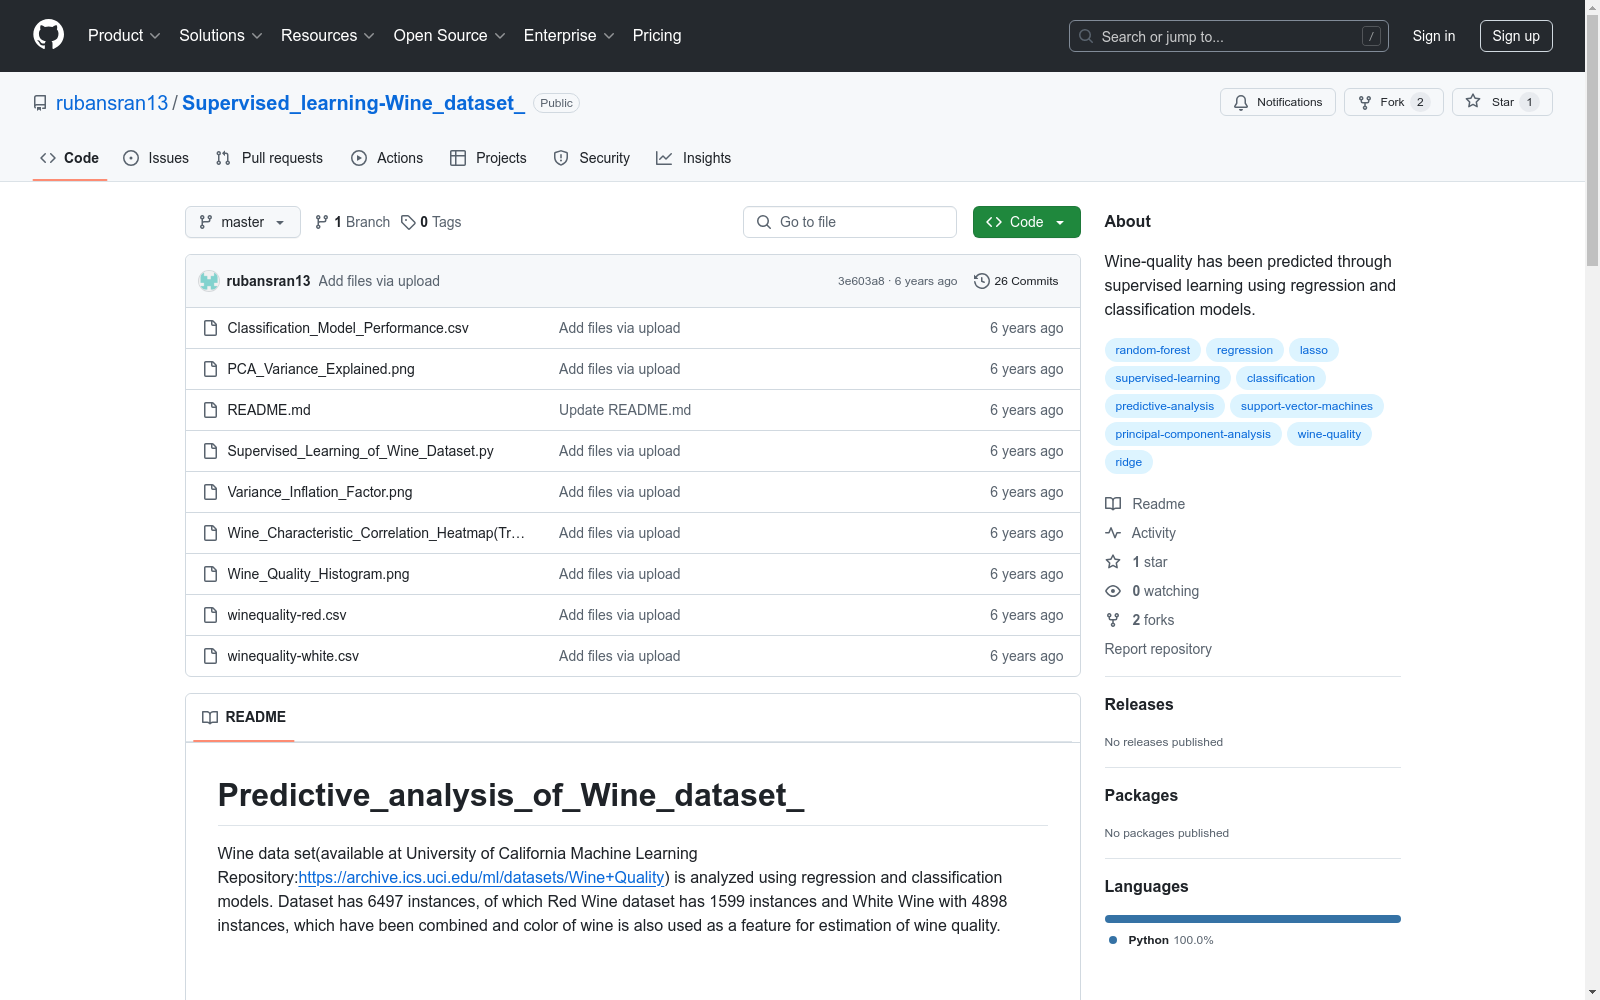Click Report repository link
The image size is (1600, 1000).
pyautogui.click(x=1158, y=649)
